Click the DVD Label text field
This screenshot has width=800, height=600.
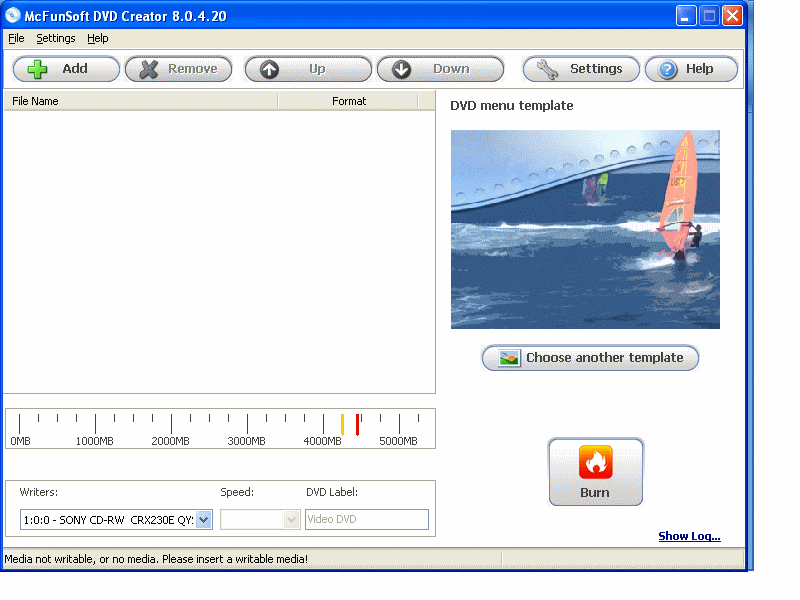pos(366,519)
